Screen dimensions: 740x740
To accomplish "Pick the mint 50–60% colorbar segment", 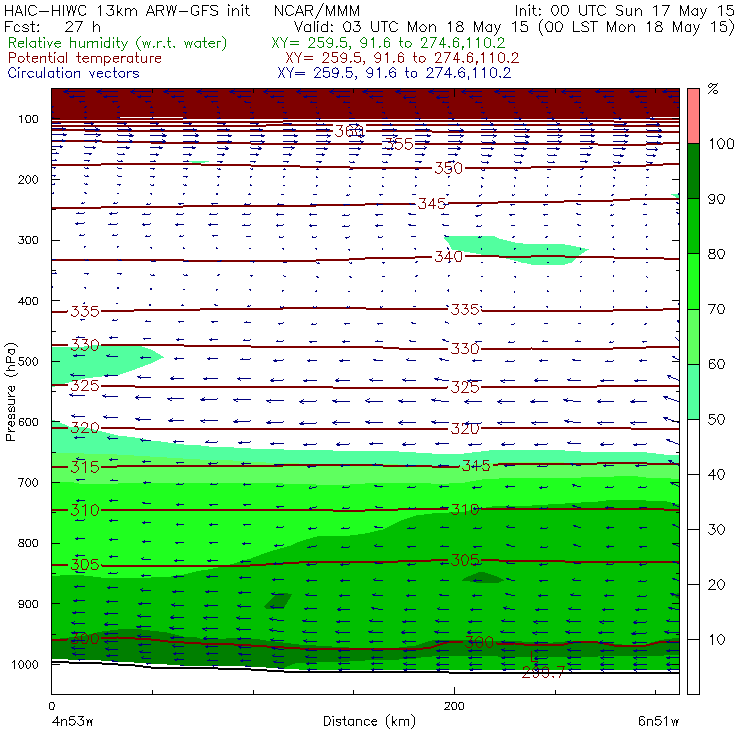I will click(x=693, y=392).
